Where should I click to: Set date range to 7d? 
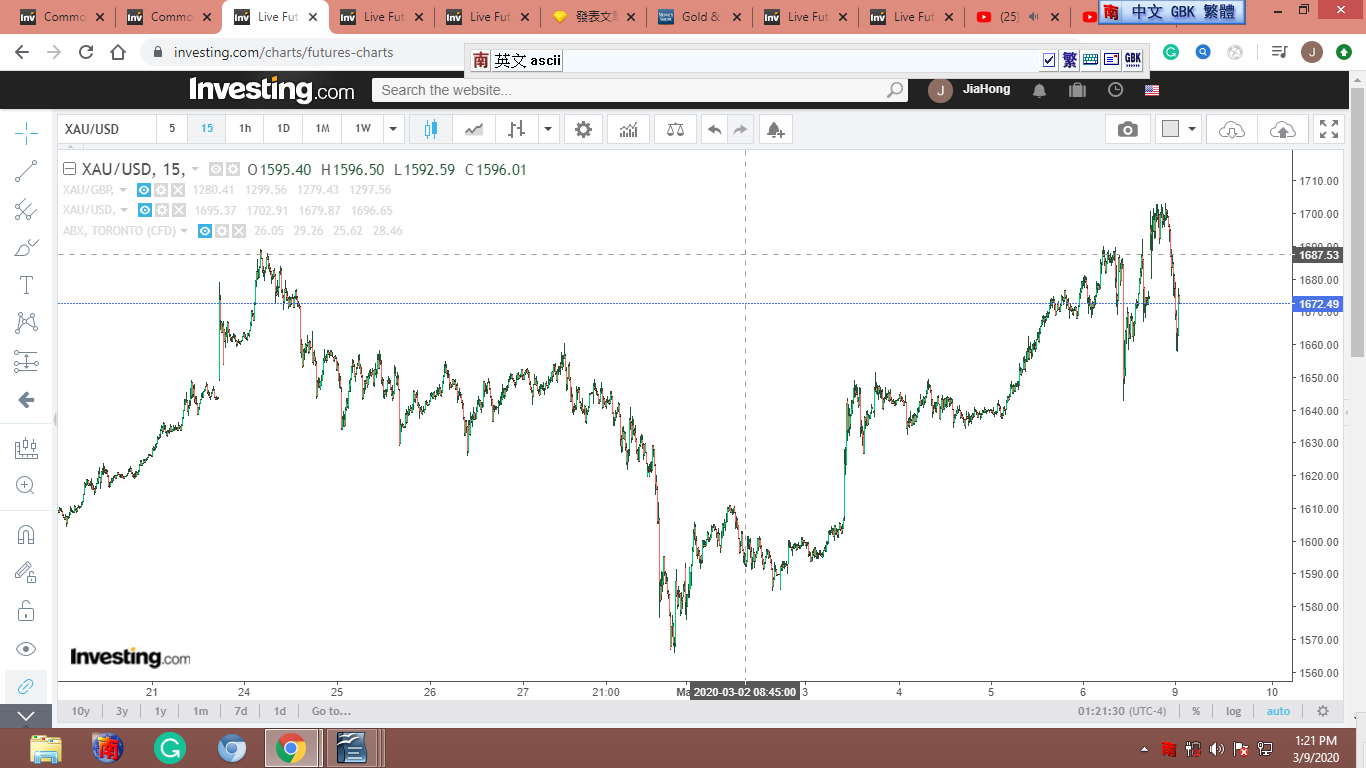(x=240, y=711)
